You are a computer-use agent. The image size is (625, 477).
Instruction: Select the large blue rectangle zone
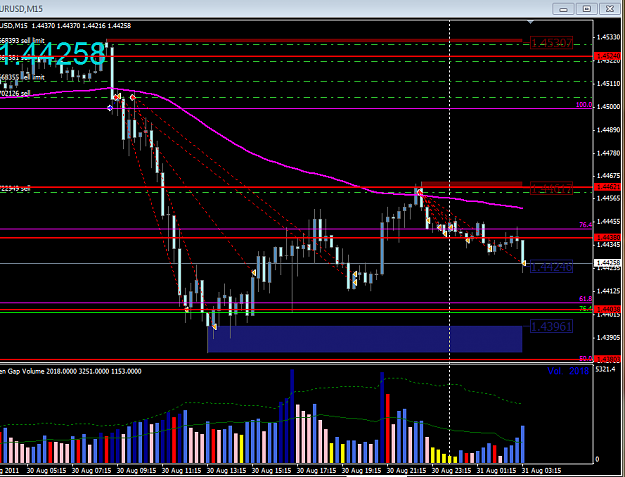(x=365, y=339)
